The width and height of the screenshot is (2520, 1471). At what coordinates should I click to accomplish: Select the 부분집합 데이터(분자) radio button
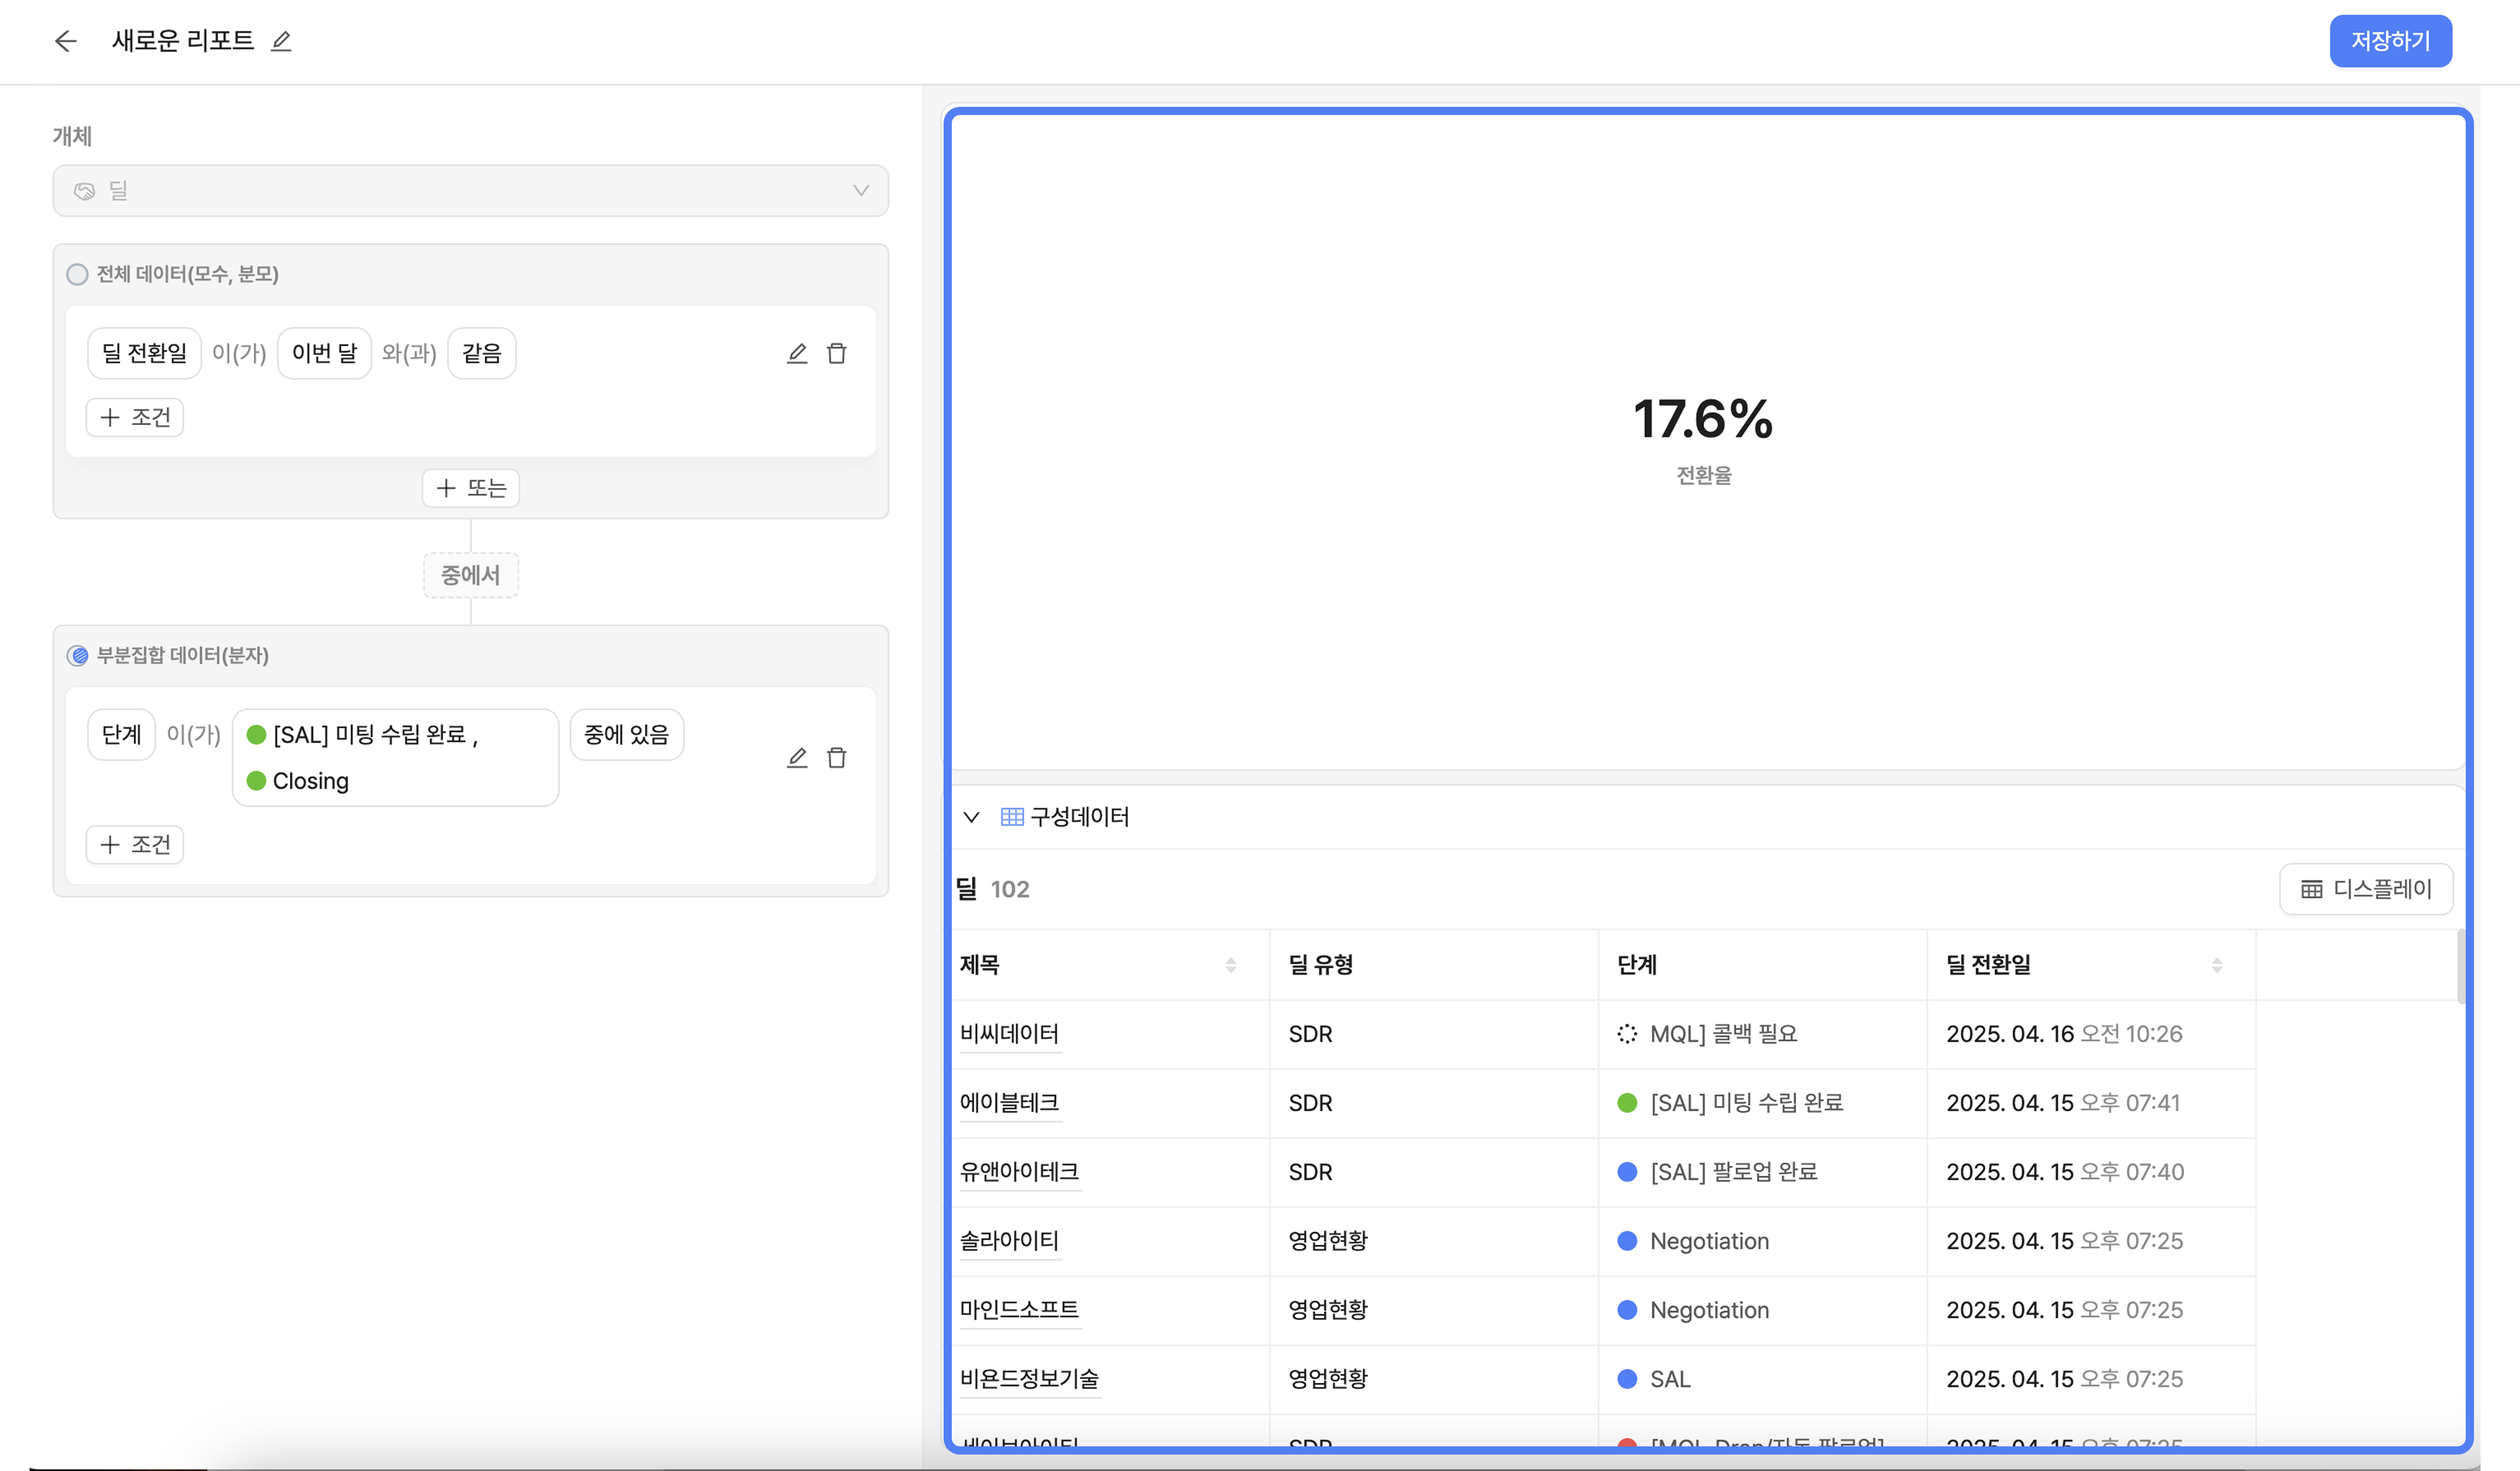77,655
